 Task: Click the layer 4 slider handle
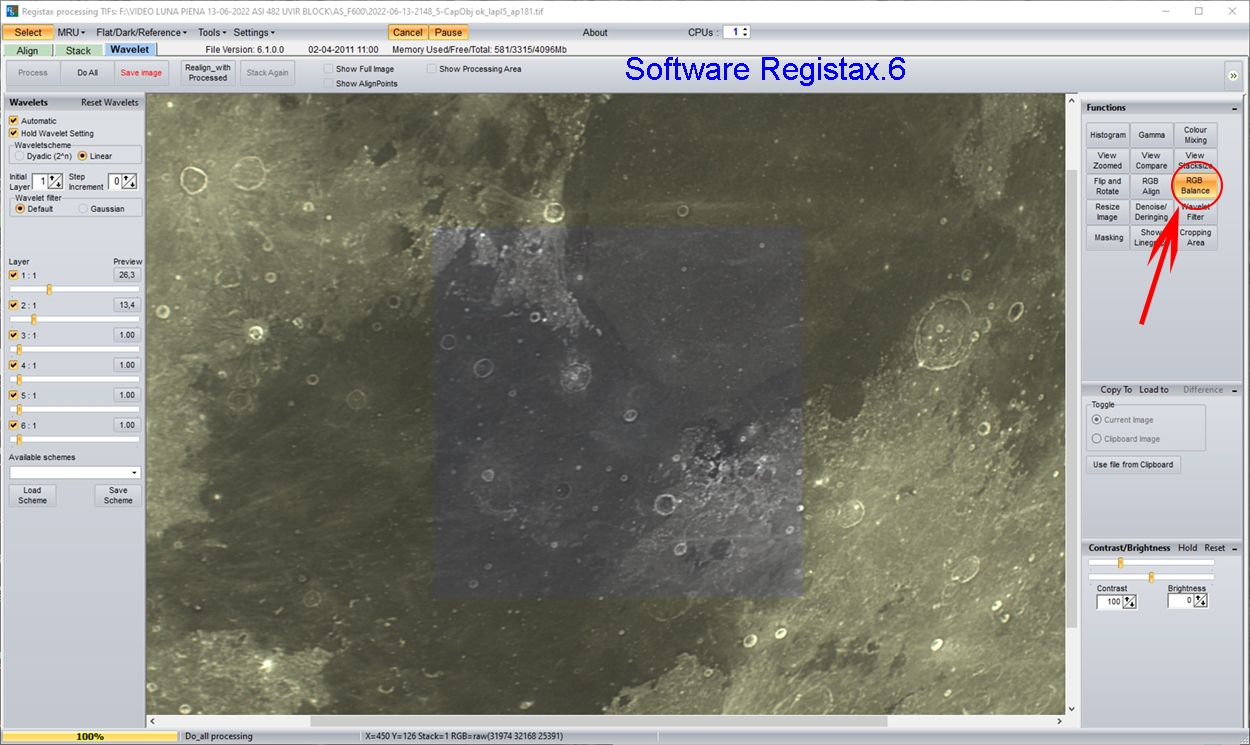(19, 380)
